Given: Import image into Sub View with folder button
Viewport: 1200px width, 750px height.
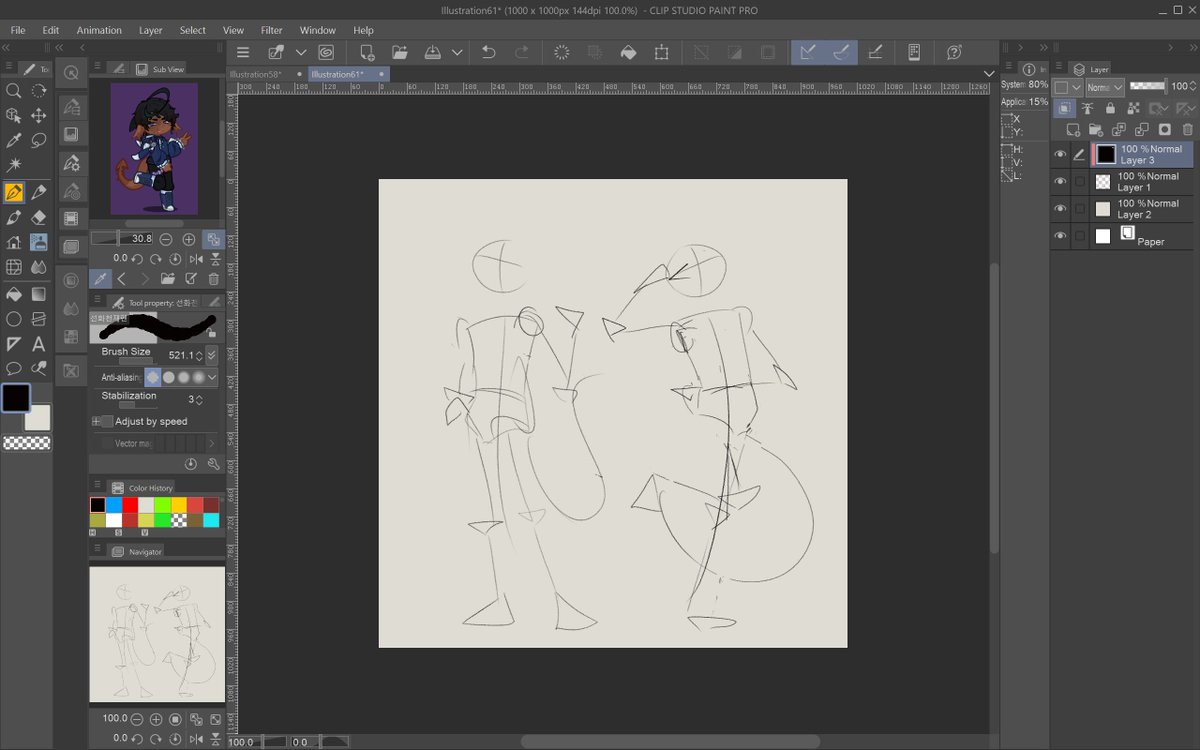Looking at the screenshot, I should (167, 279).
